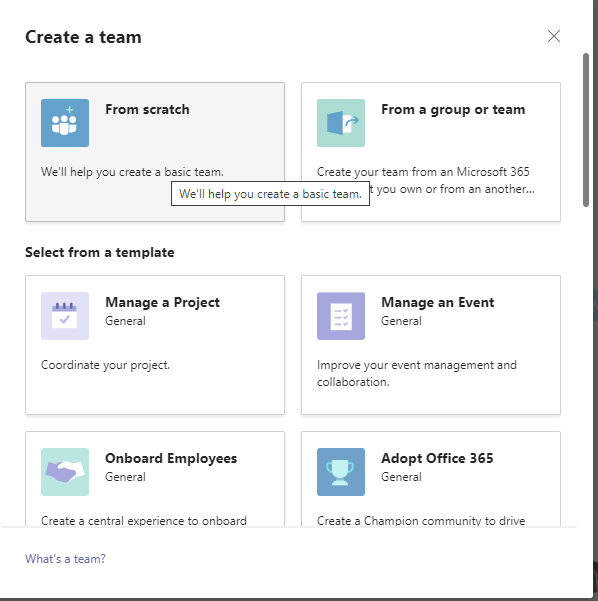The height and width of the screenshot is (601, 598).
Task: Click 'Create your team from an Microsoft 365' text
Action: [423, 172]
